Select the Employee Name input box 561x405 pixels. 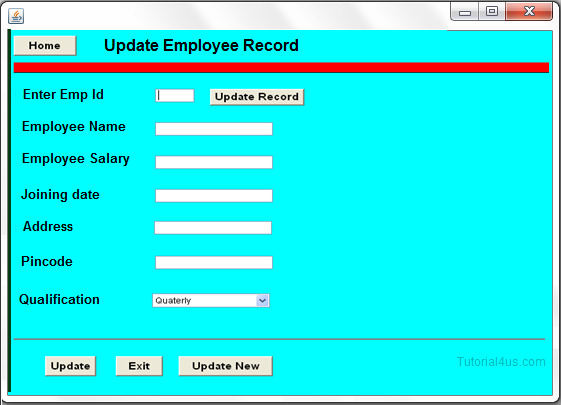tap(214, 129)
